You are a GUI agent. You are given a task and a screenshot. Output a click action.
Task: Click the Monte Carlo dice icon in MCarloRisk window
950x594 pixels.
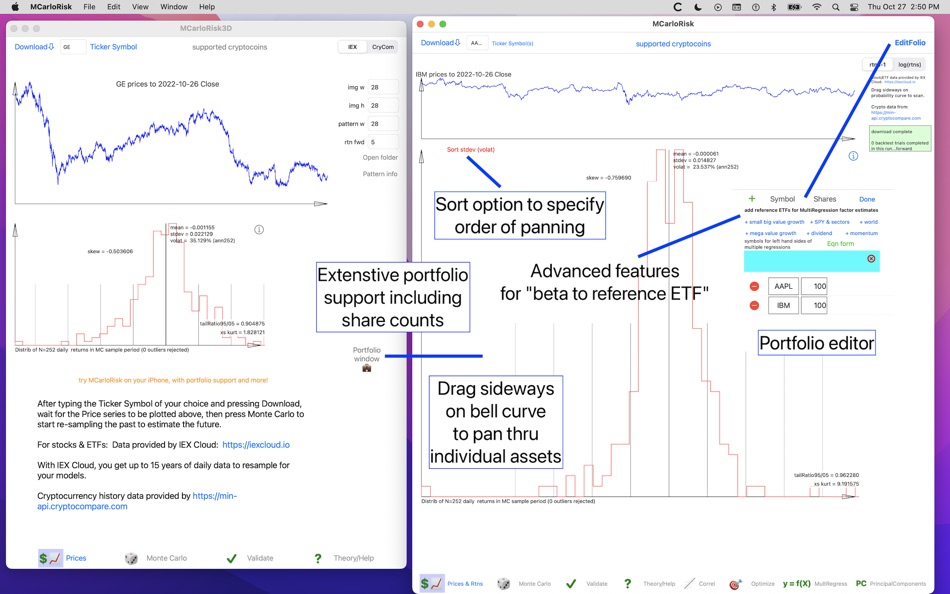click(503, 584)
